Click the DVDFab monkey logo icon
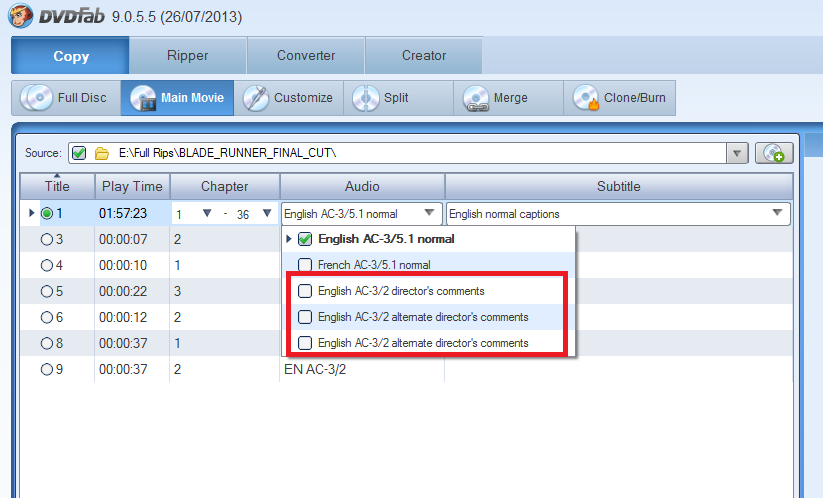 point(21,15)
